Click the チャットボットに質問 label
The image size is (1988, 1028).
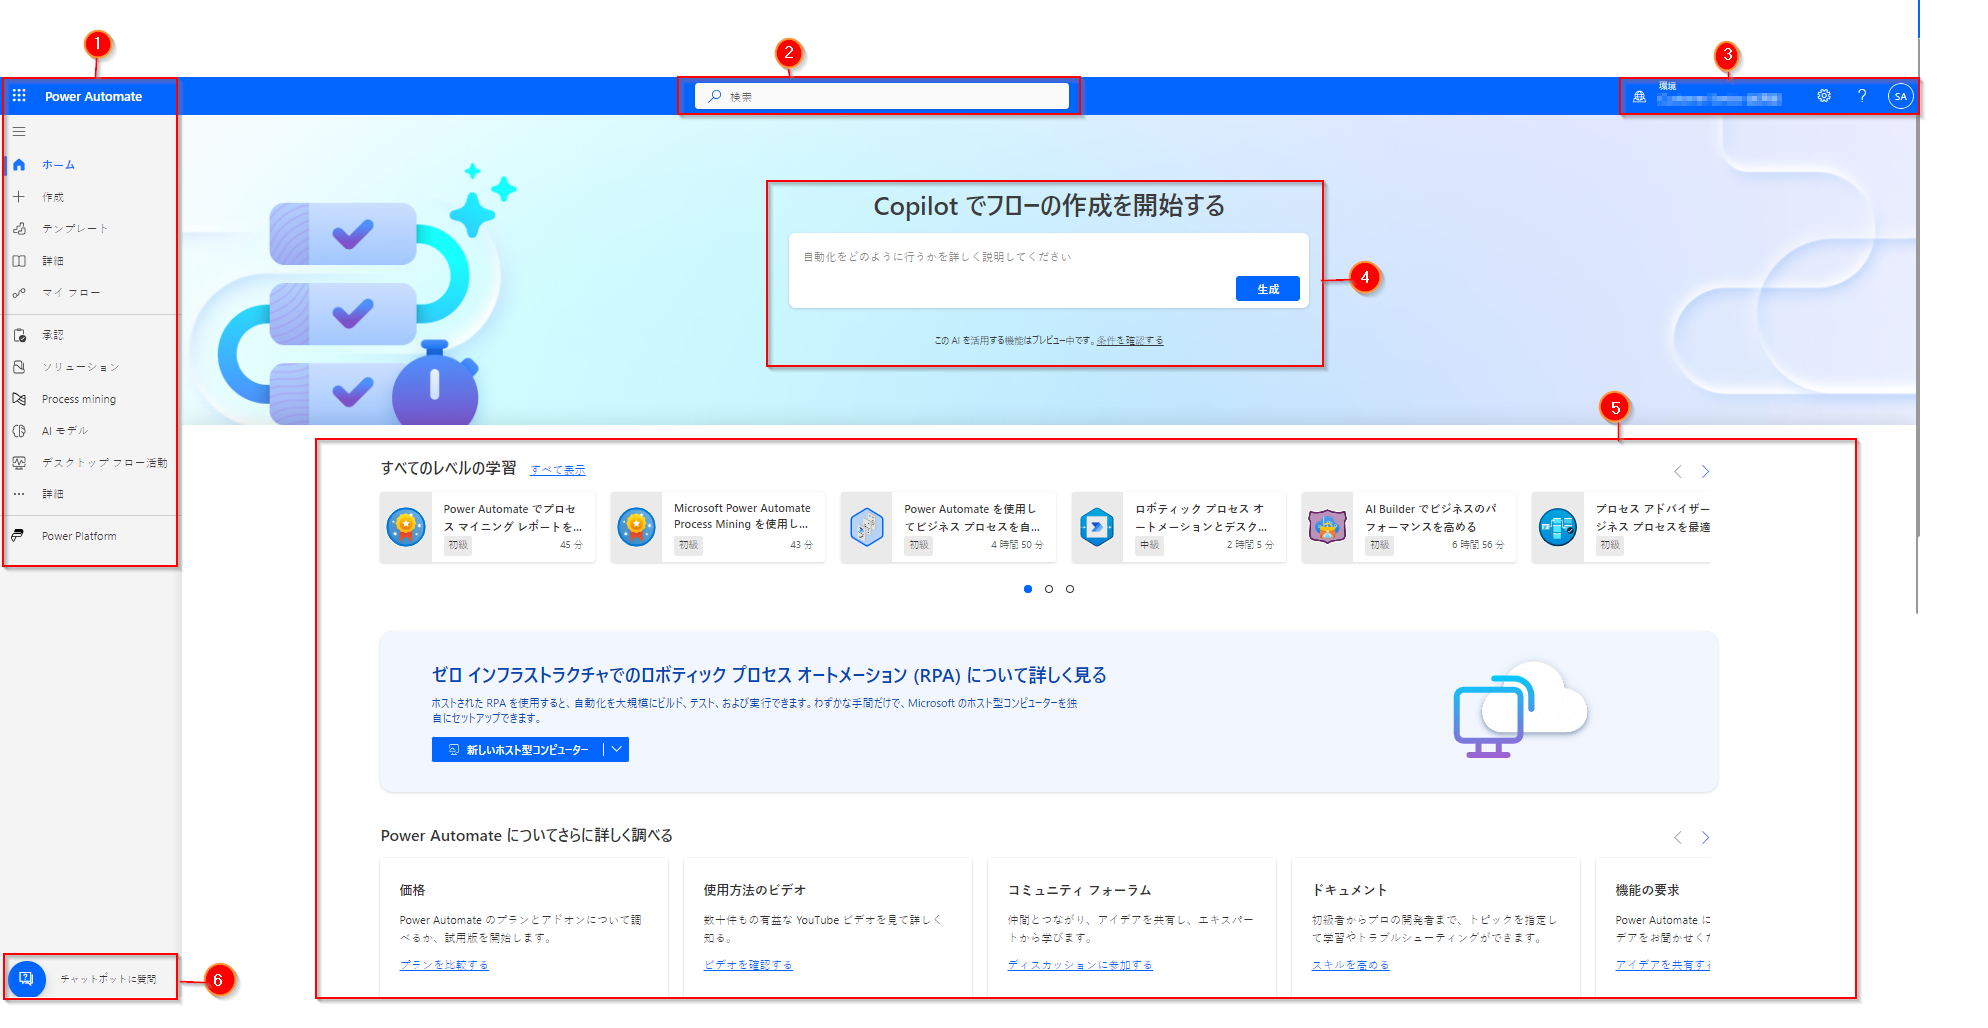click(108, 979)
